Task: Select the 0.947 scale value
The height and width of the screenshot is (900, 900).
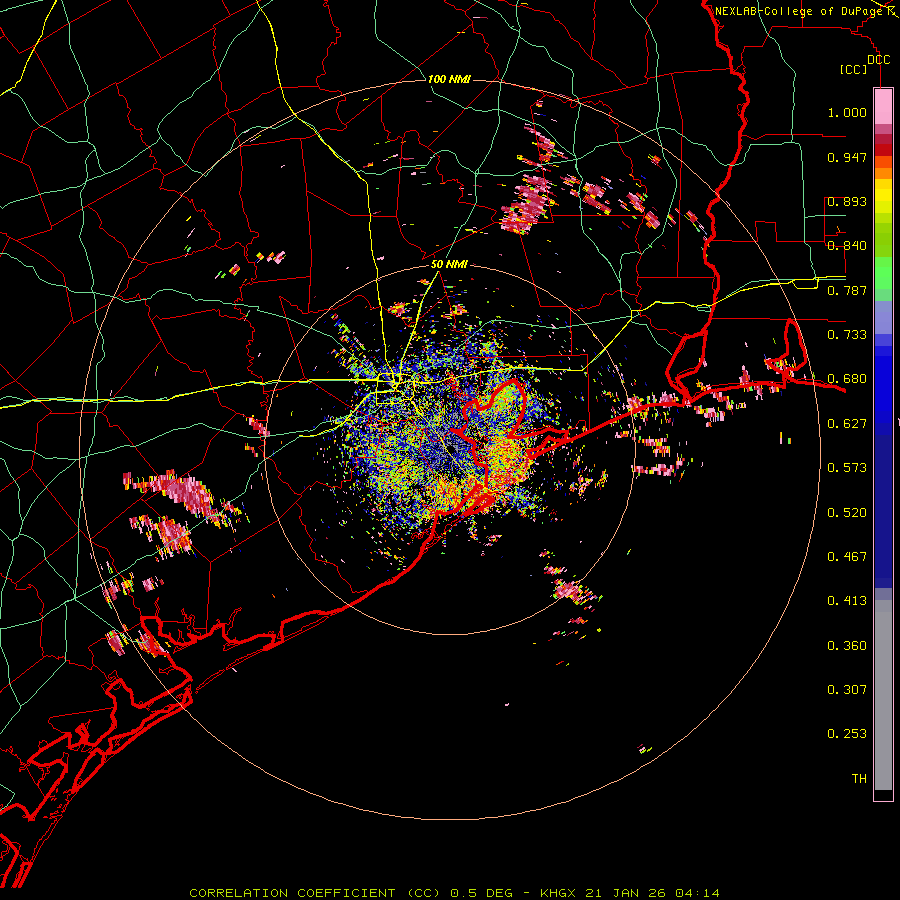Action: pos(847,157)
